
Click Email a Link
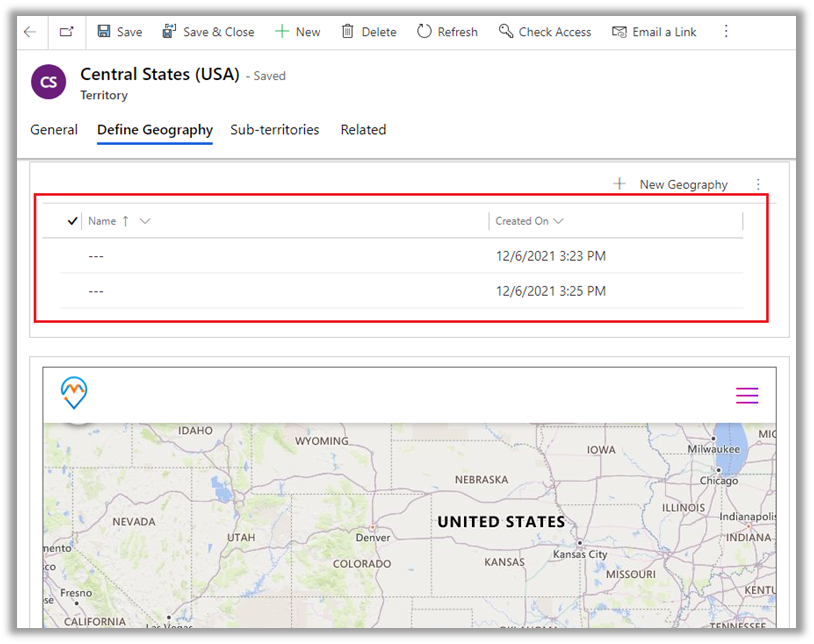(x=654, y=32)
